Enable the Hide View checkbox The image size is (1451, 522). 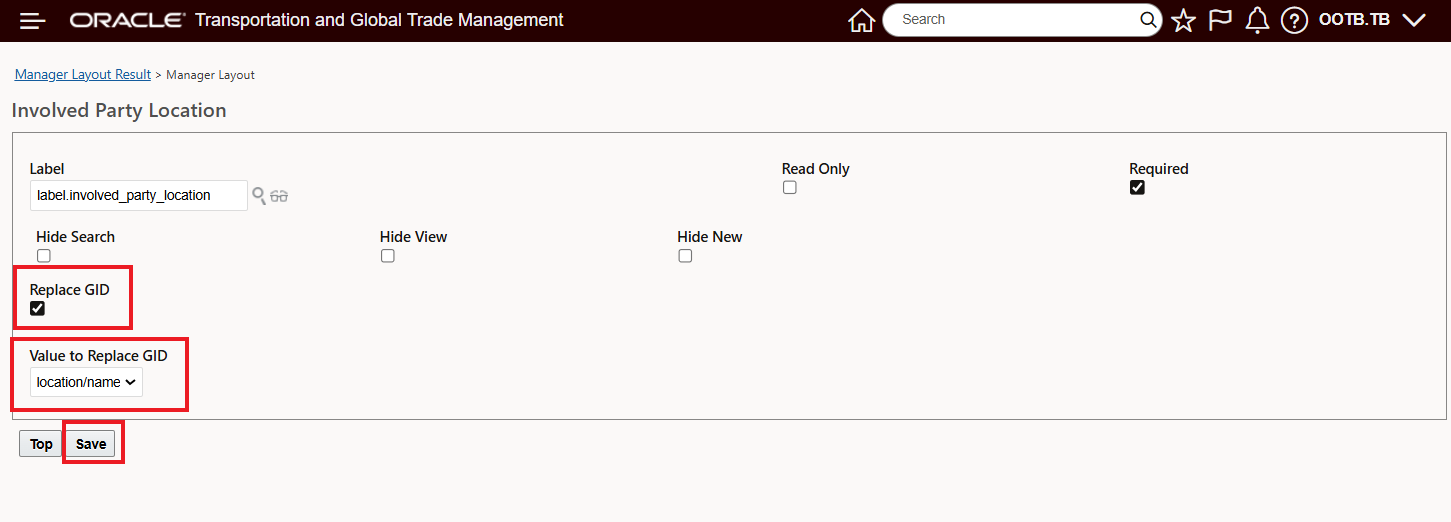coord(388,256)
